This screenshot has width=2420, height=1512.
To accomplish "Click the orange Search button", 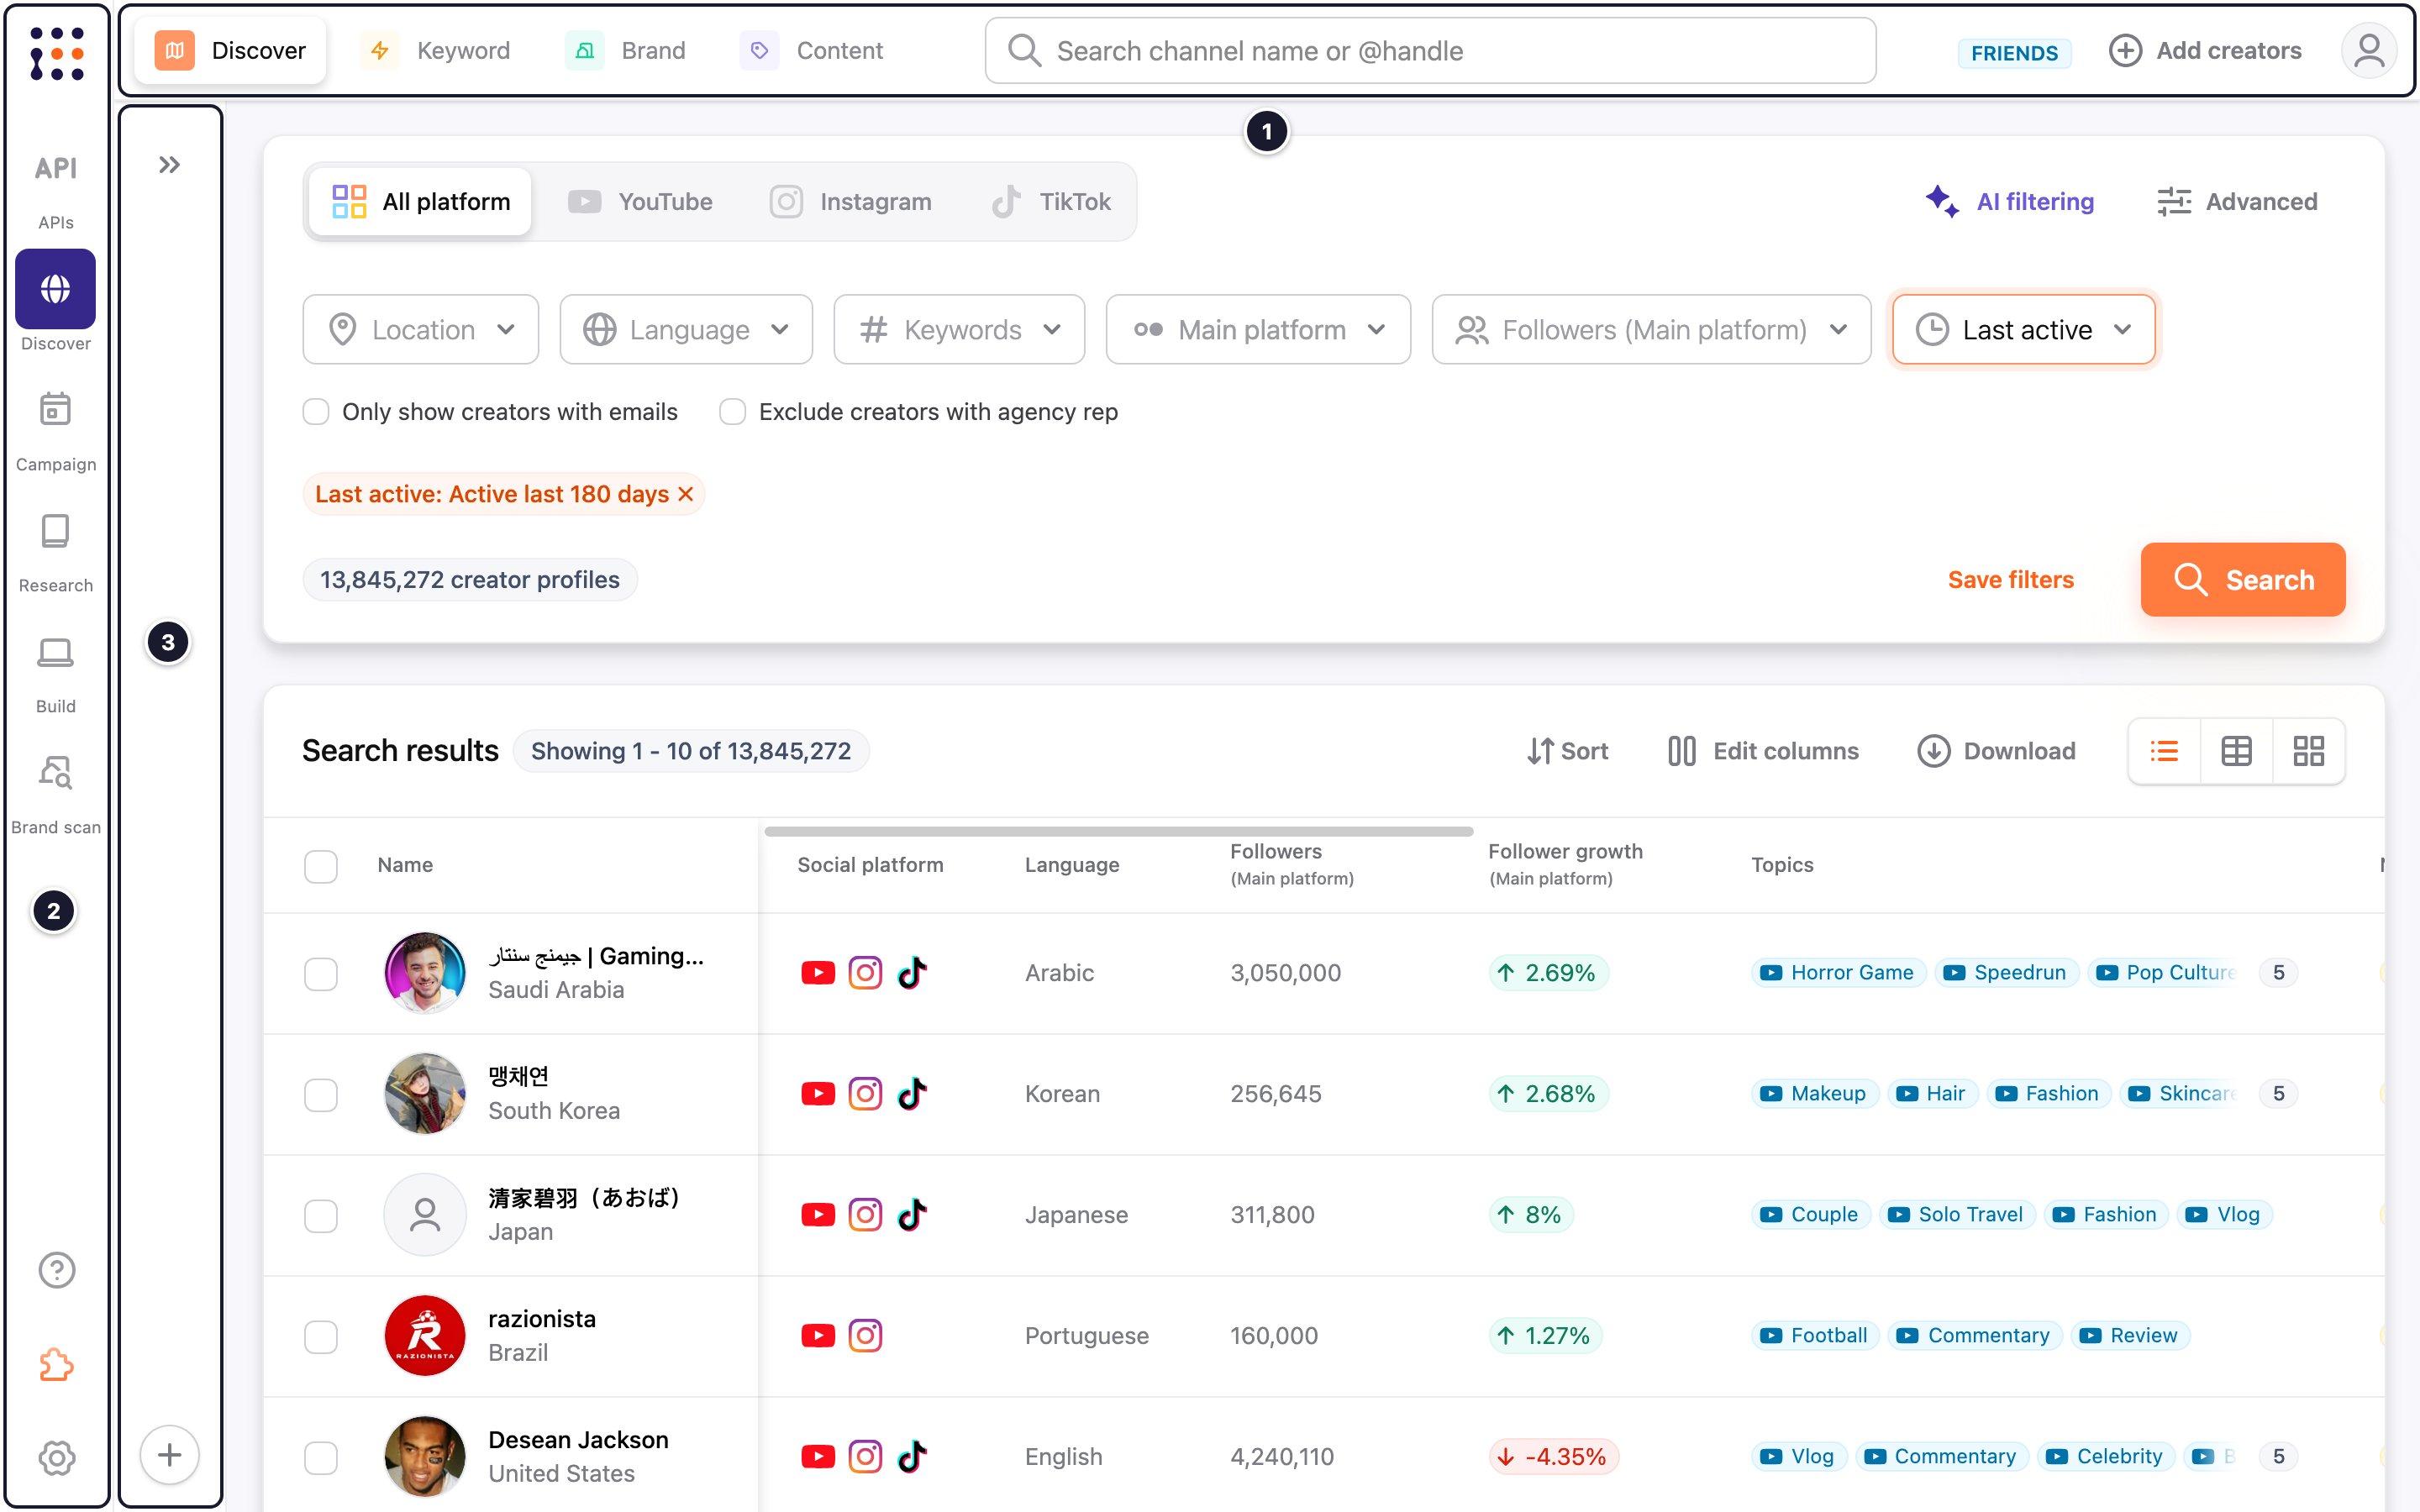I will click(x=2242, y=579).
